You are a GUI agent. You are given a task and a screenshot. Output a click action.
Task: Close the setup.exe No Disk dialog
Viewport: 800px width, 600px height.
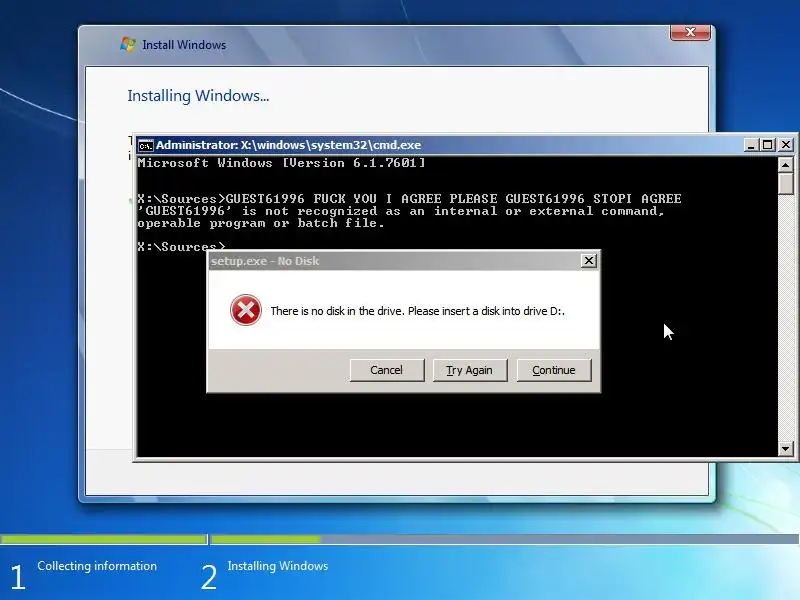(x=589, y=261)
